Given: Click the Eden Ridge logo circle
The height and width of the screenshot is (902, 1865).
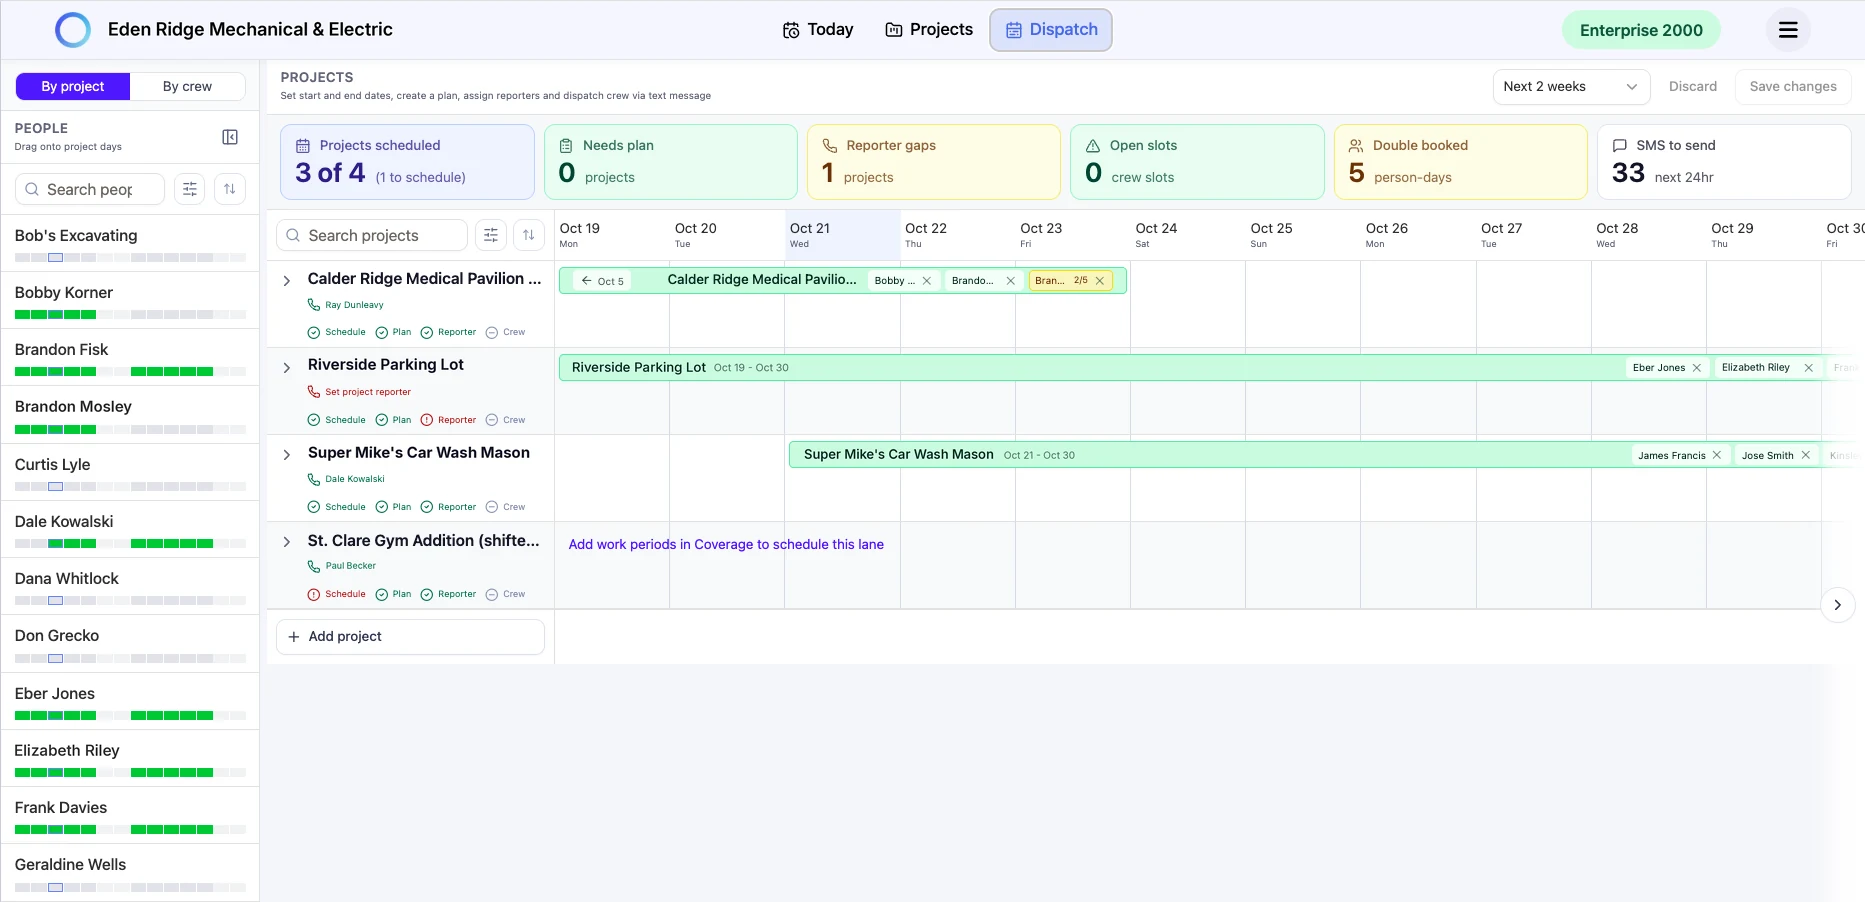Looking at the screenshot, I should tap(73, 30).
